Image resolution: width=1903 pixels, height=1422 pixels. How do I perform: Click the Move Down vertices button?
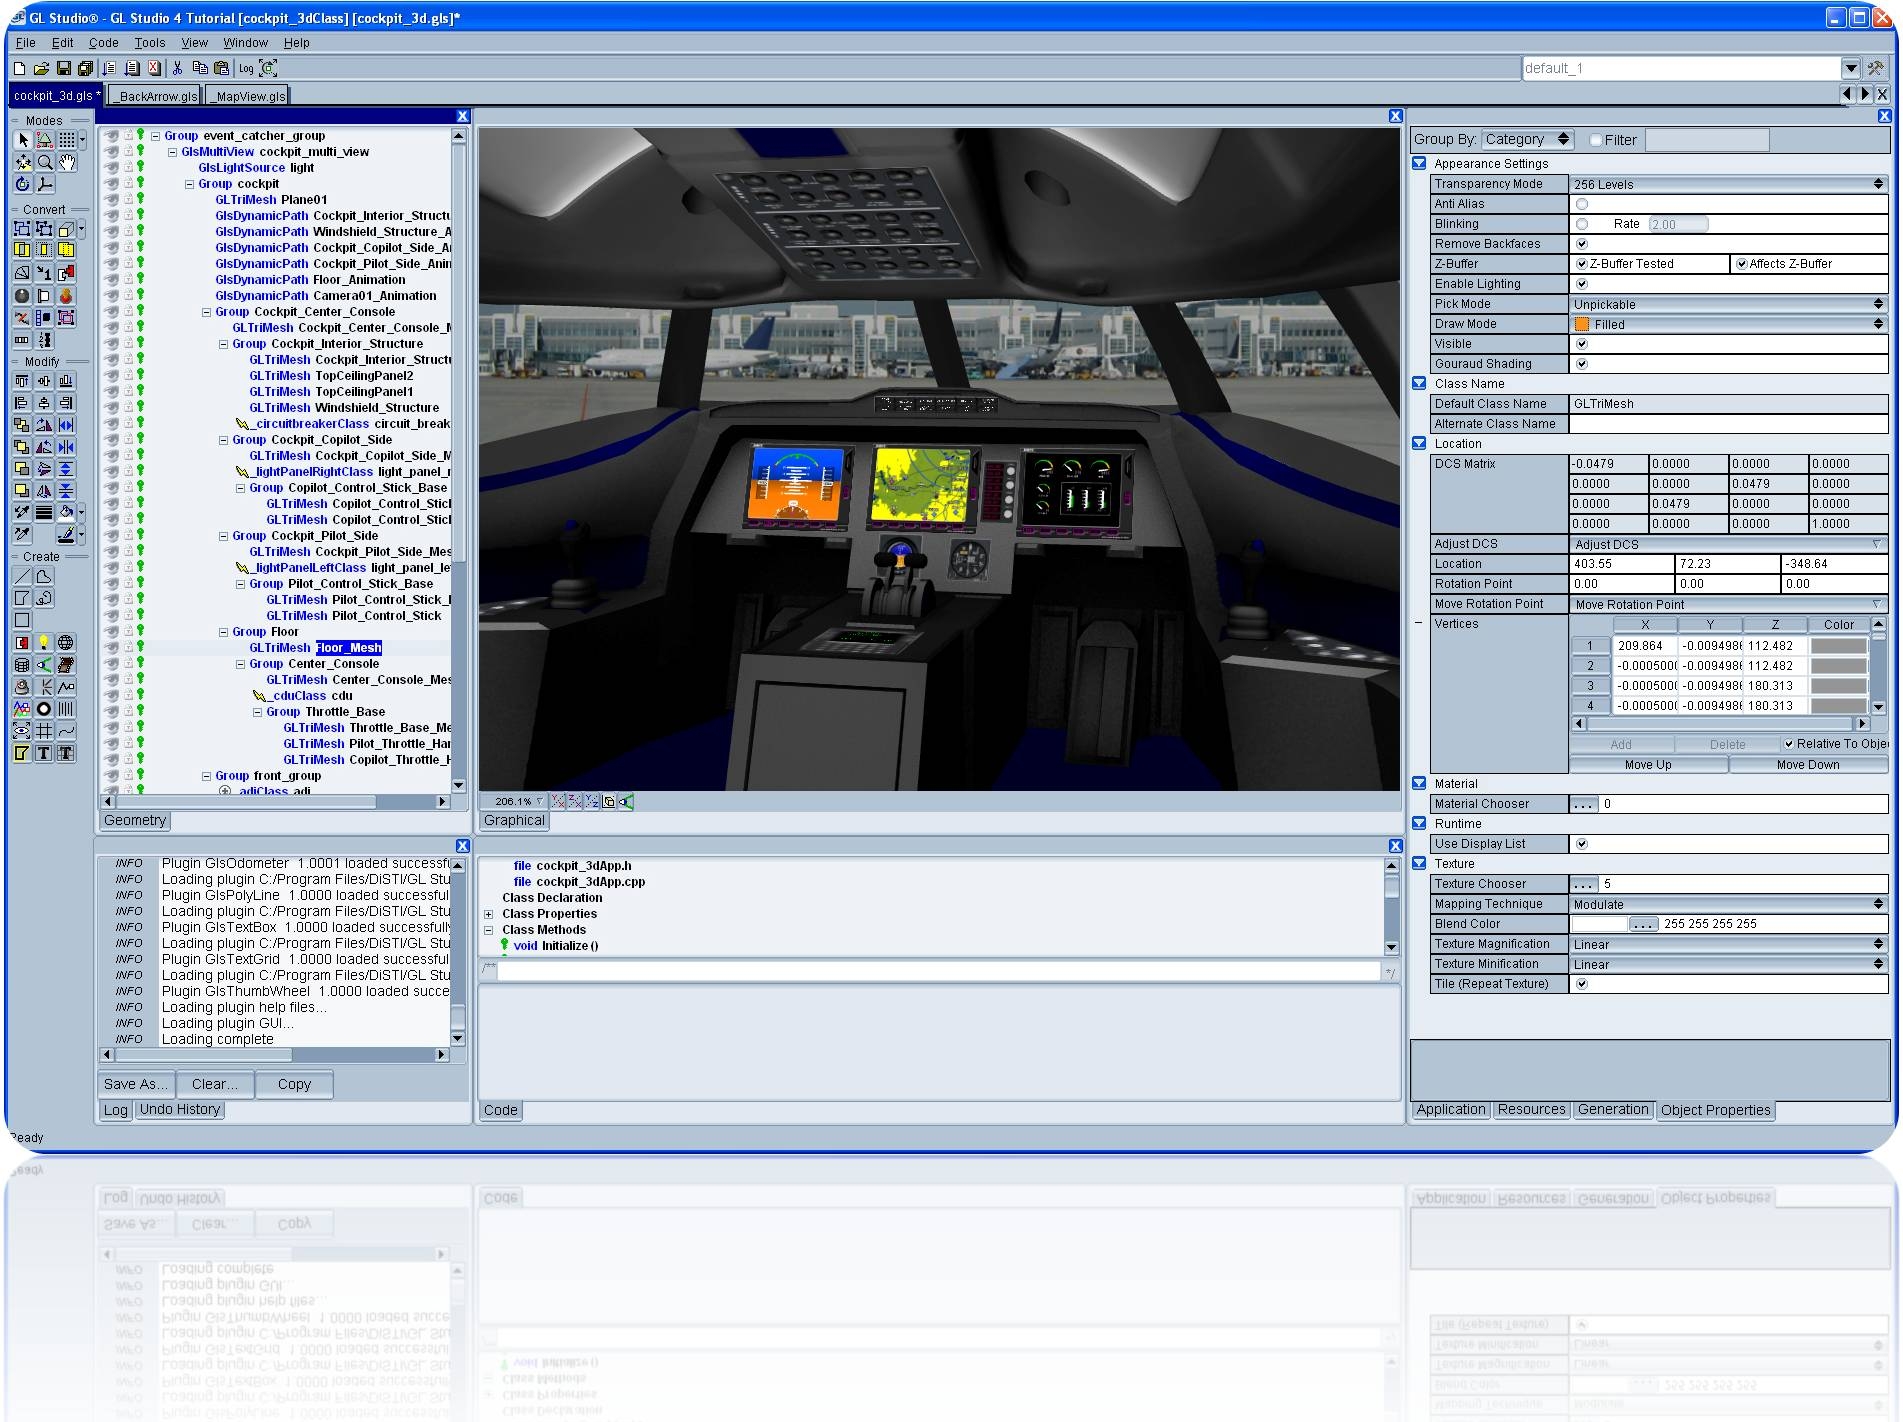tap(1808, 765)
